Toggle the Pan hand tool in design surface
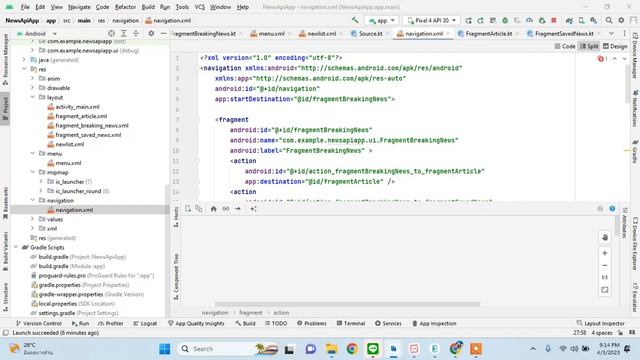The image size is (640, 360). coord(605,237)
